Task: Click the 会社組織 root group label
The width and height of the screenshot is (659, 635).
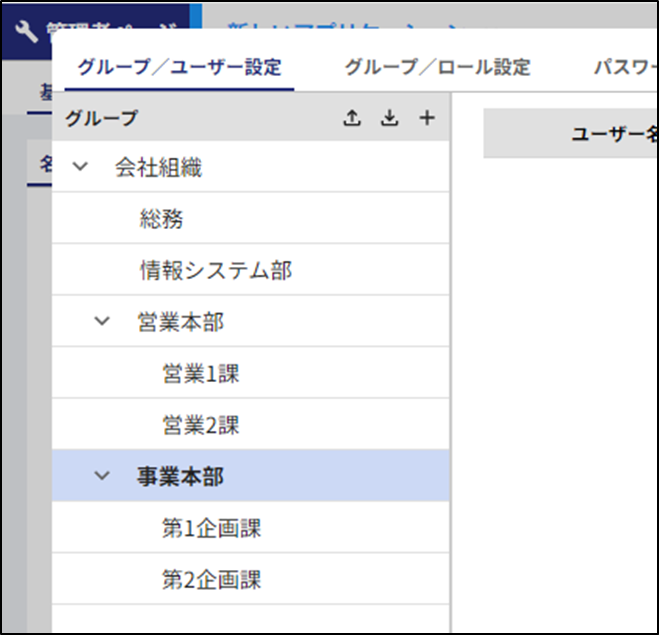Action: (x=158, y=168)
